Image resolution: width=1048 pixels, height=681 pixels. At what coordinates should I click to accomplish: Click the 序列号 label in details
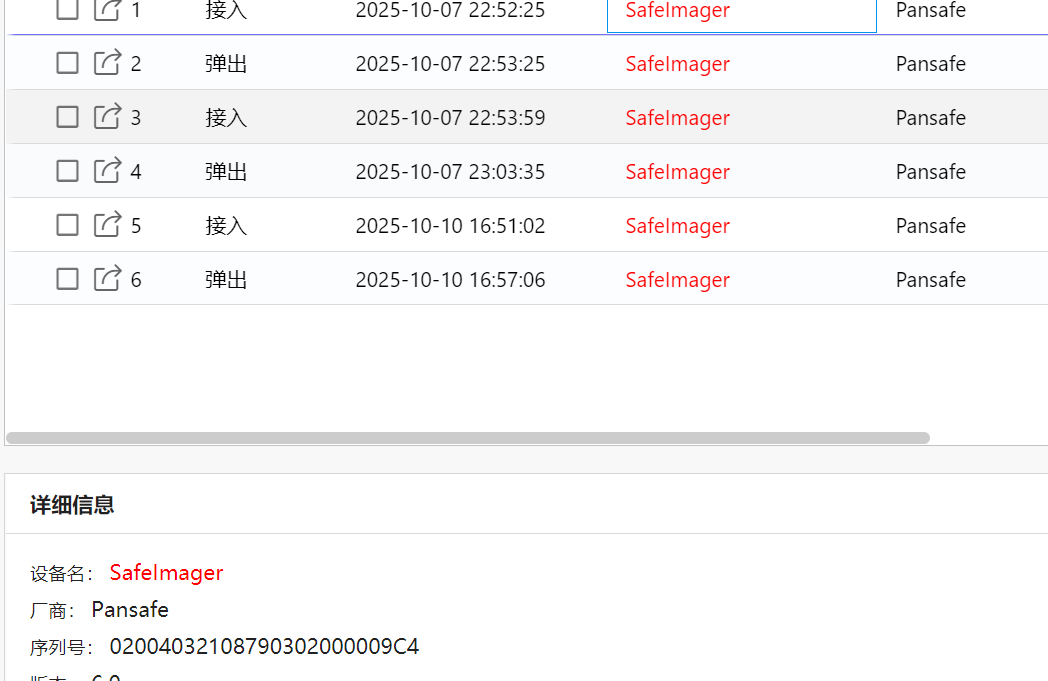[61, 648]
